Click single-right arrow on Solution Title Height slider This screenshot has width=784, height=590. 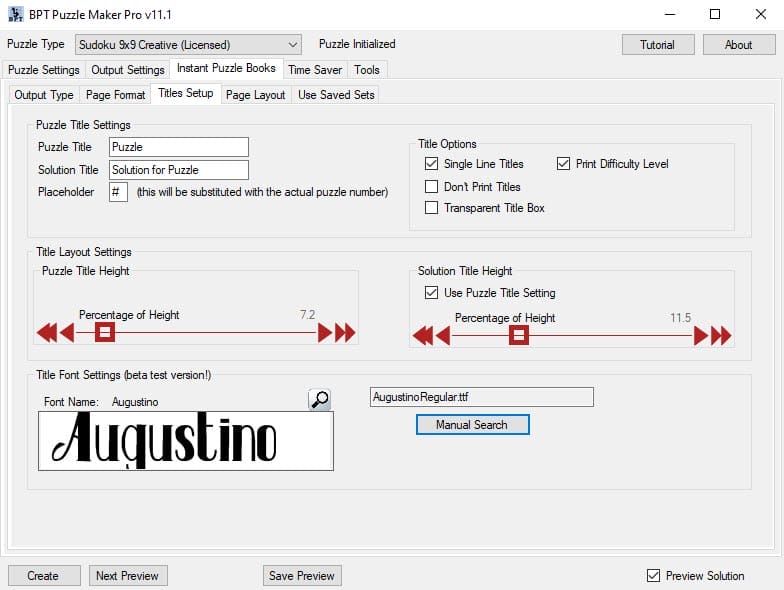click(x=701, y=335)
